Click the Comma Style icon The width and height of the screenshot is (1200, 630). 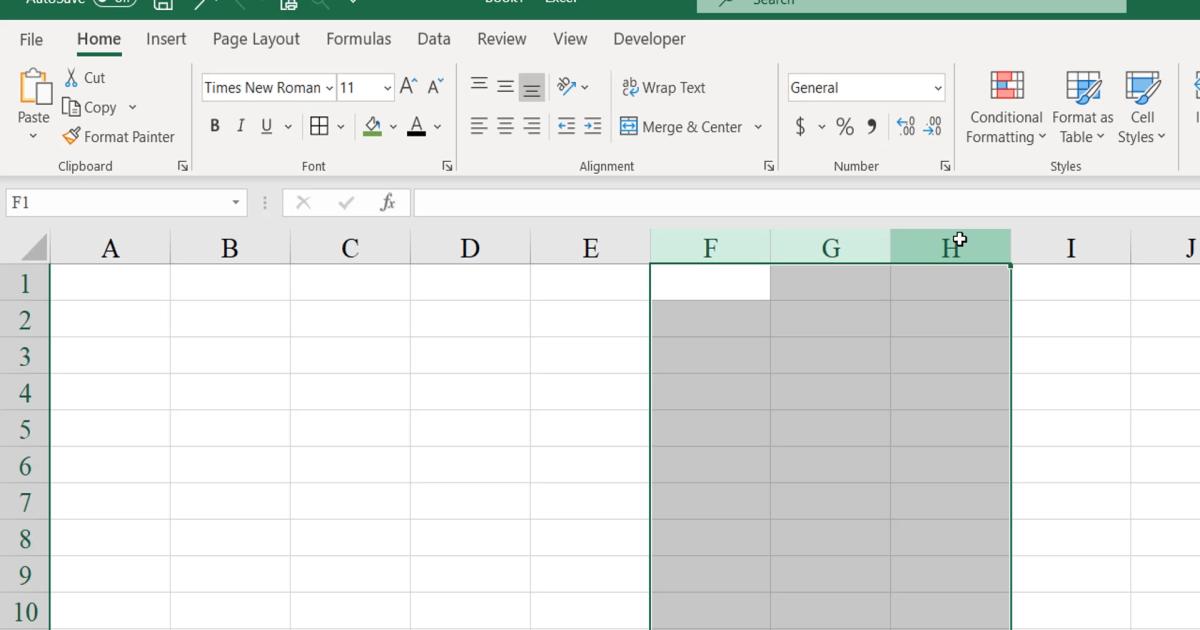click(869, 126)
